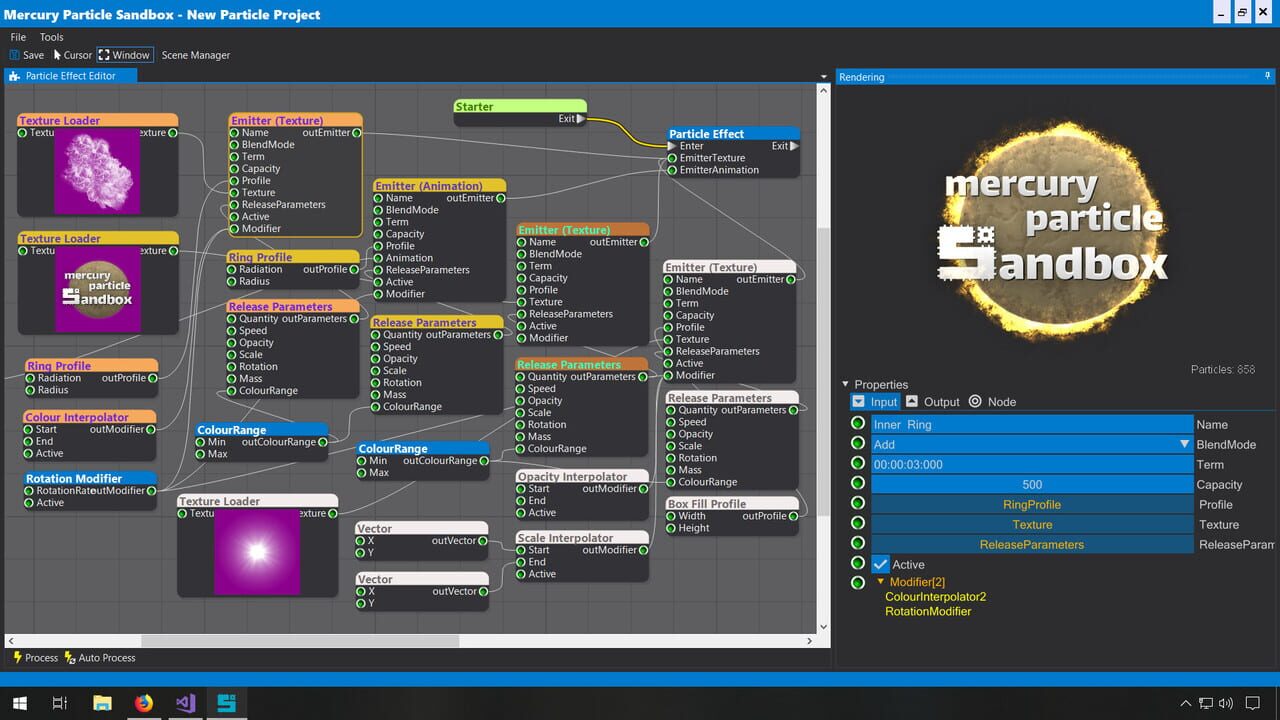Click the Auto Process icon

(x=70, y=658)
